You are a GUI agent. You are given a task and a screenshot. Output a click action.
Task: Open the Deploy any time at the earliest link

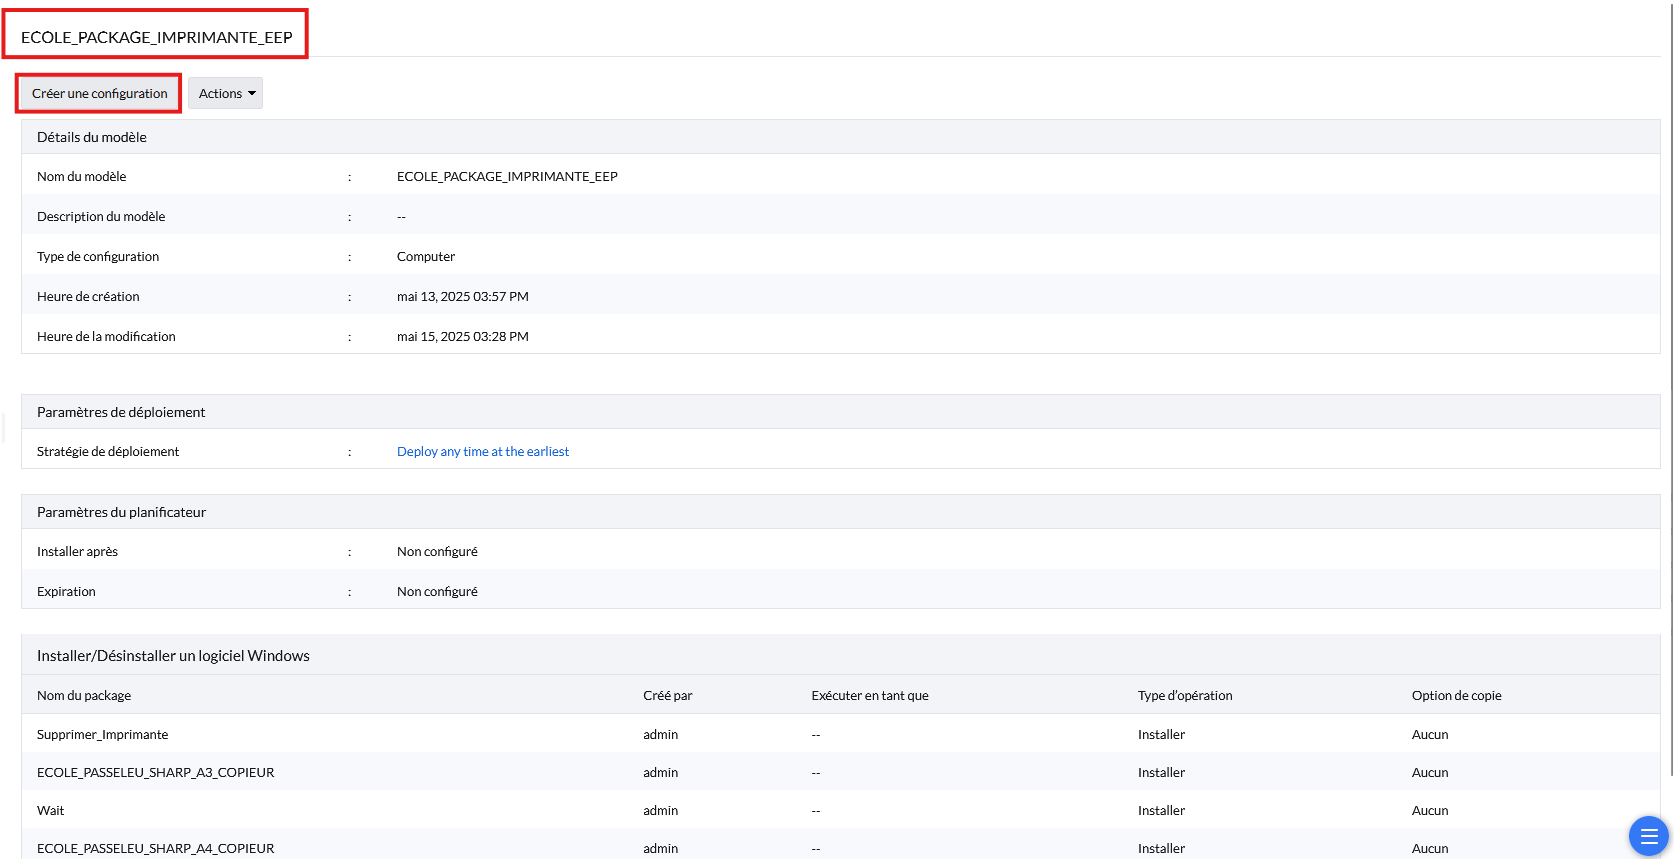click(x=483, y=452)
